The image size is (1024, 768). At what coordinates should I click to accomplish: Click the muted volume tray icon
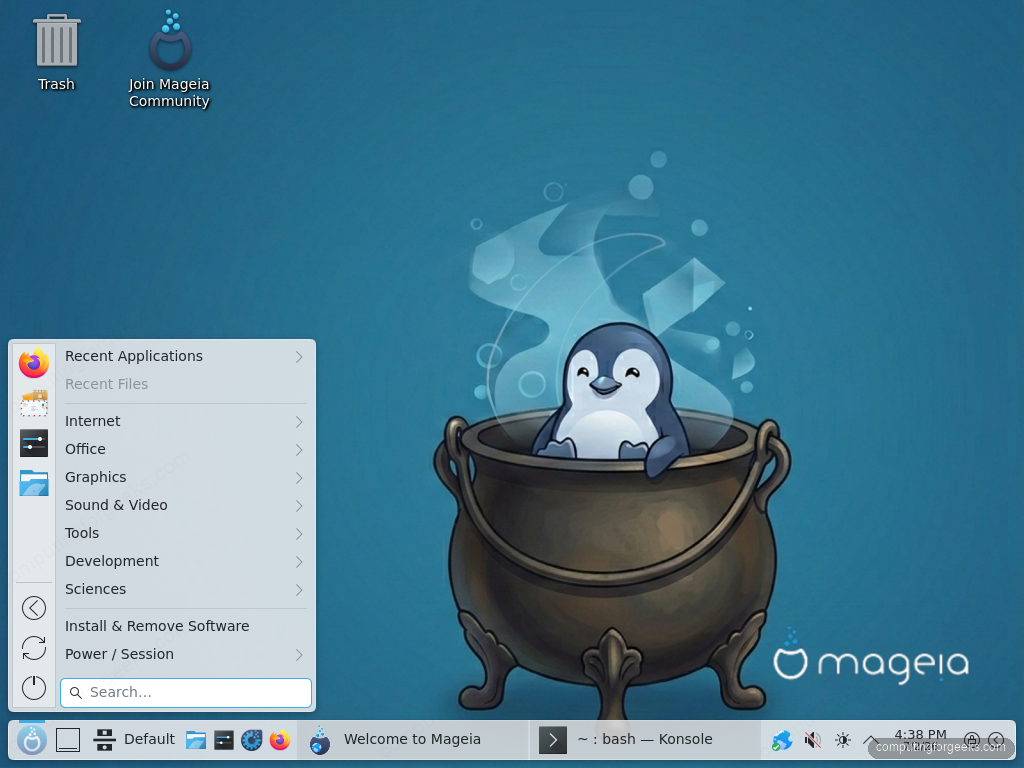tap(812, 741)
